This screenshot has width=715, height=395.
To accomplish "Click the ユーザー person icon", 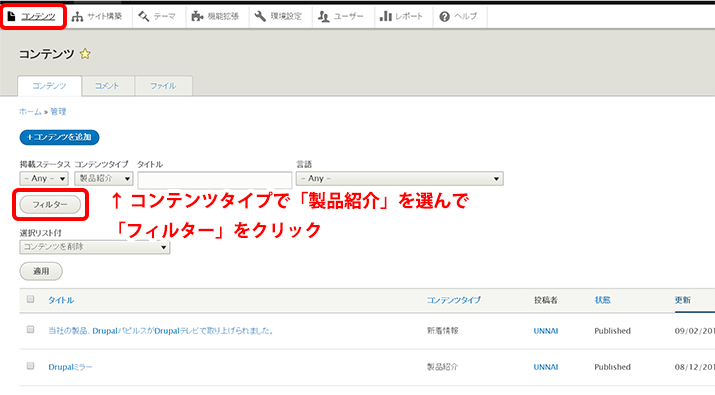I will 323,16.
